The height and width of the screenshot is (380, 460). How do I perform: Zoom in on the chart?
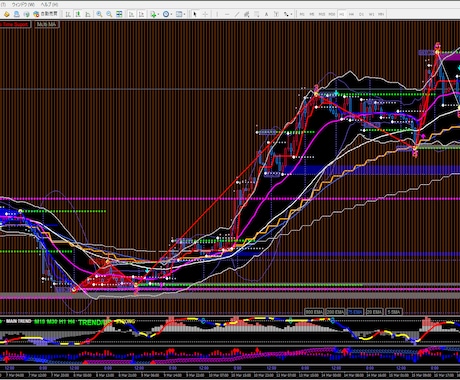coord(99,14)
